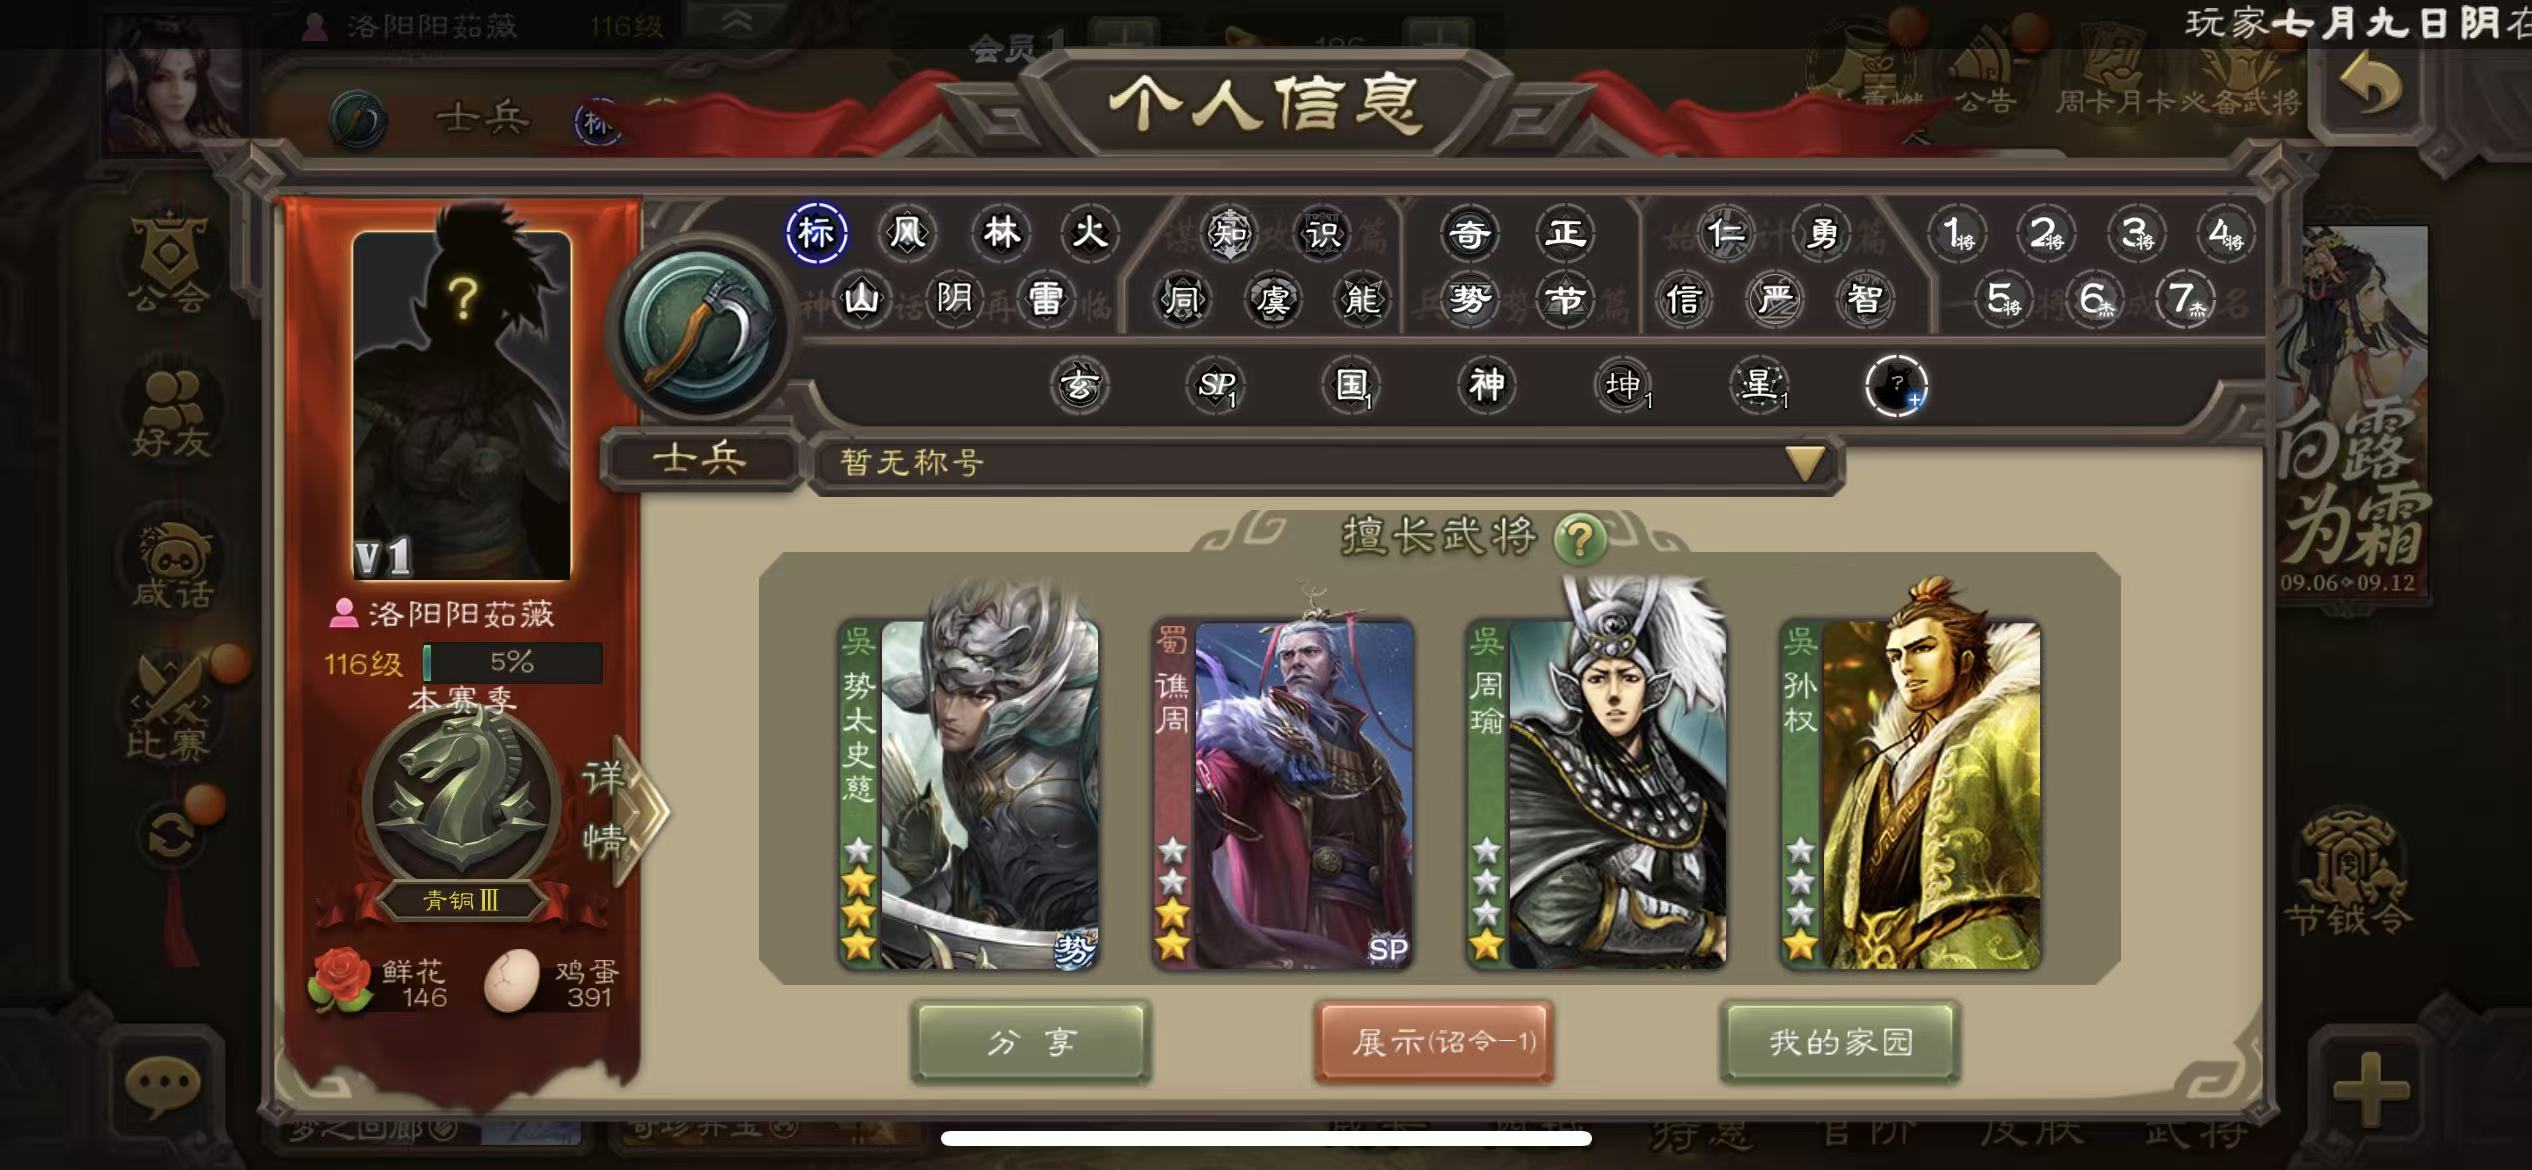The image size is (2532, 1170).
Task: Click the 展示(诏令-1) button
Action: [x=1434, y=1042]
